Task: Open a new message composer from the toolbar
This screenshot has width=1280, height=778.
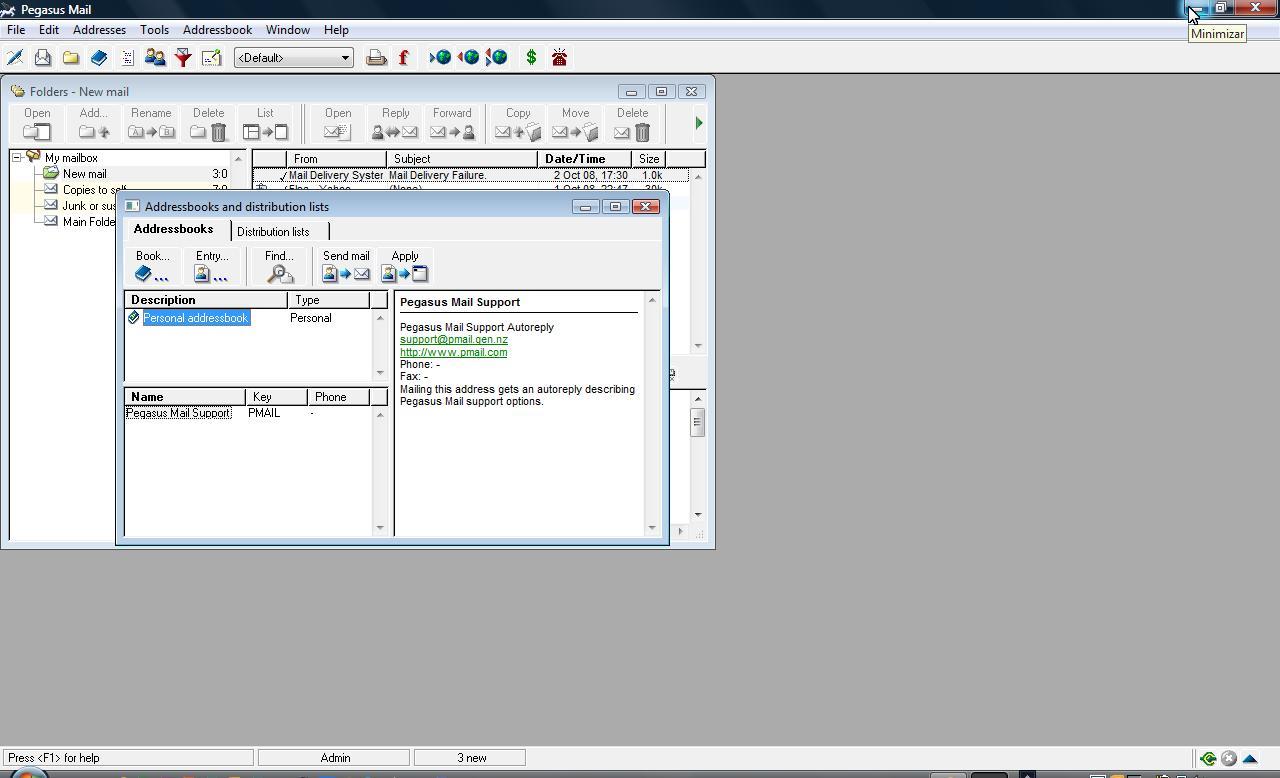Action: tap(15, 57)
